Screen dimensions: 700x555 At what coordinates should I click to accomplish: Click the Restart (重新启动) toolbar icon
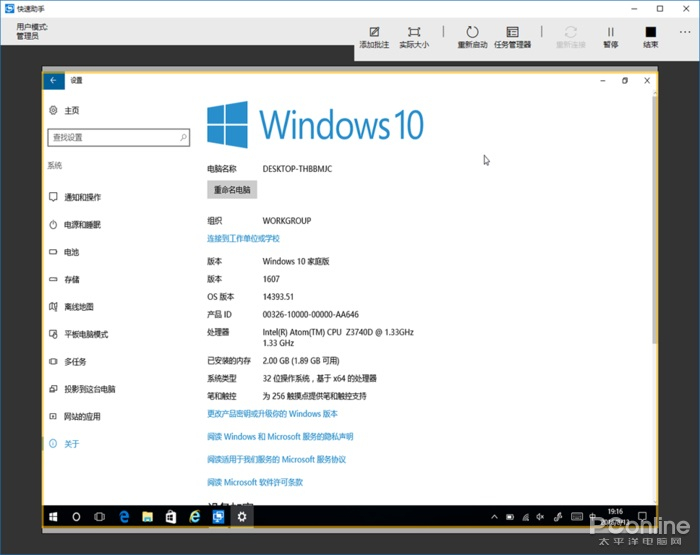click(x=472, y=36)
